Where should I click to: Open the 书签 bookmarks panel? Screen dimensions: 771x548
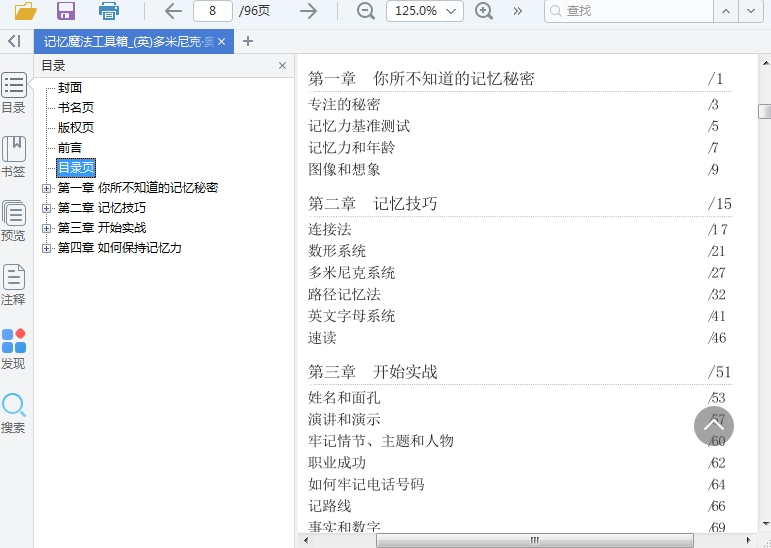14,157
